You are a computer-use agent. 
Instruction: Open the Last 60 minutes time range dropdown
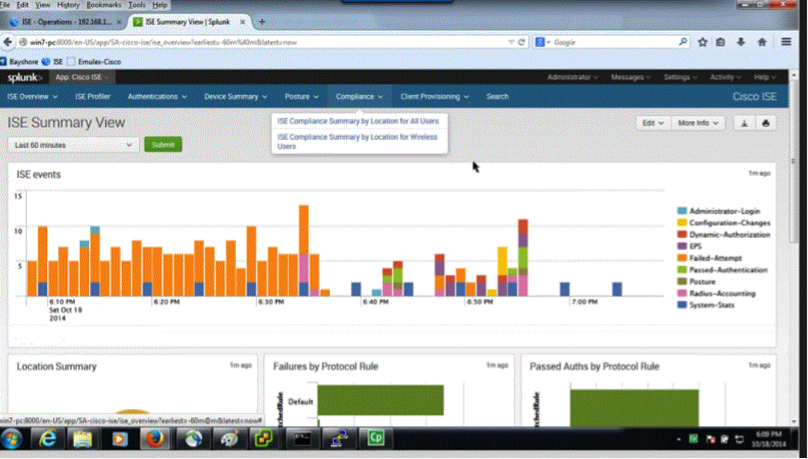pyautogui.click(x=73, y=145)
